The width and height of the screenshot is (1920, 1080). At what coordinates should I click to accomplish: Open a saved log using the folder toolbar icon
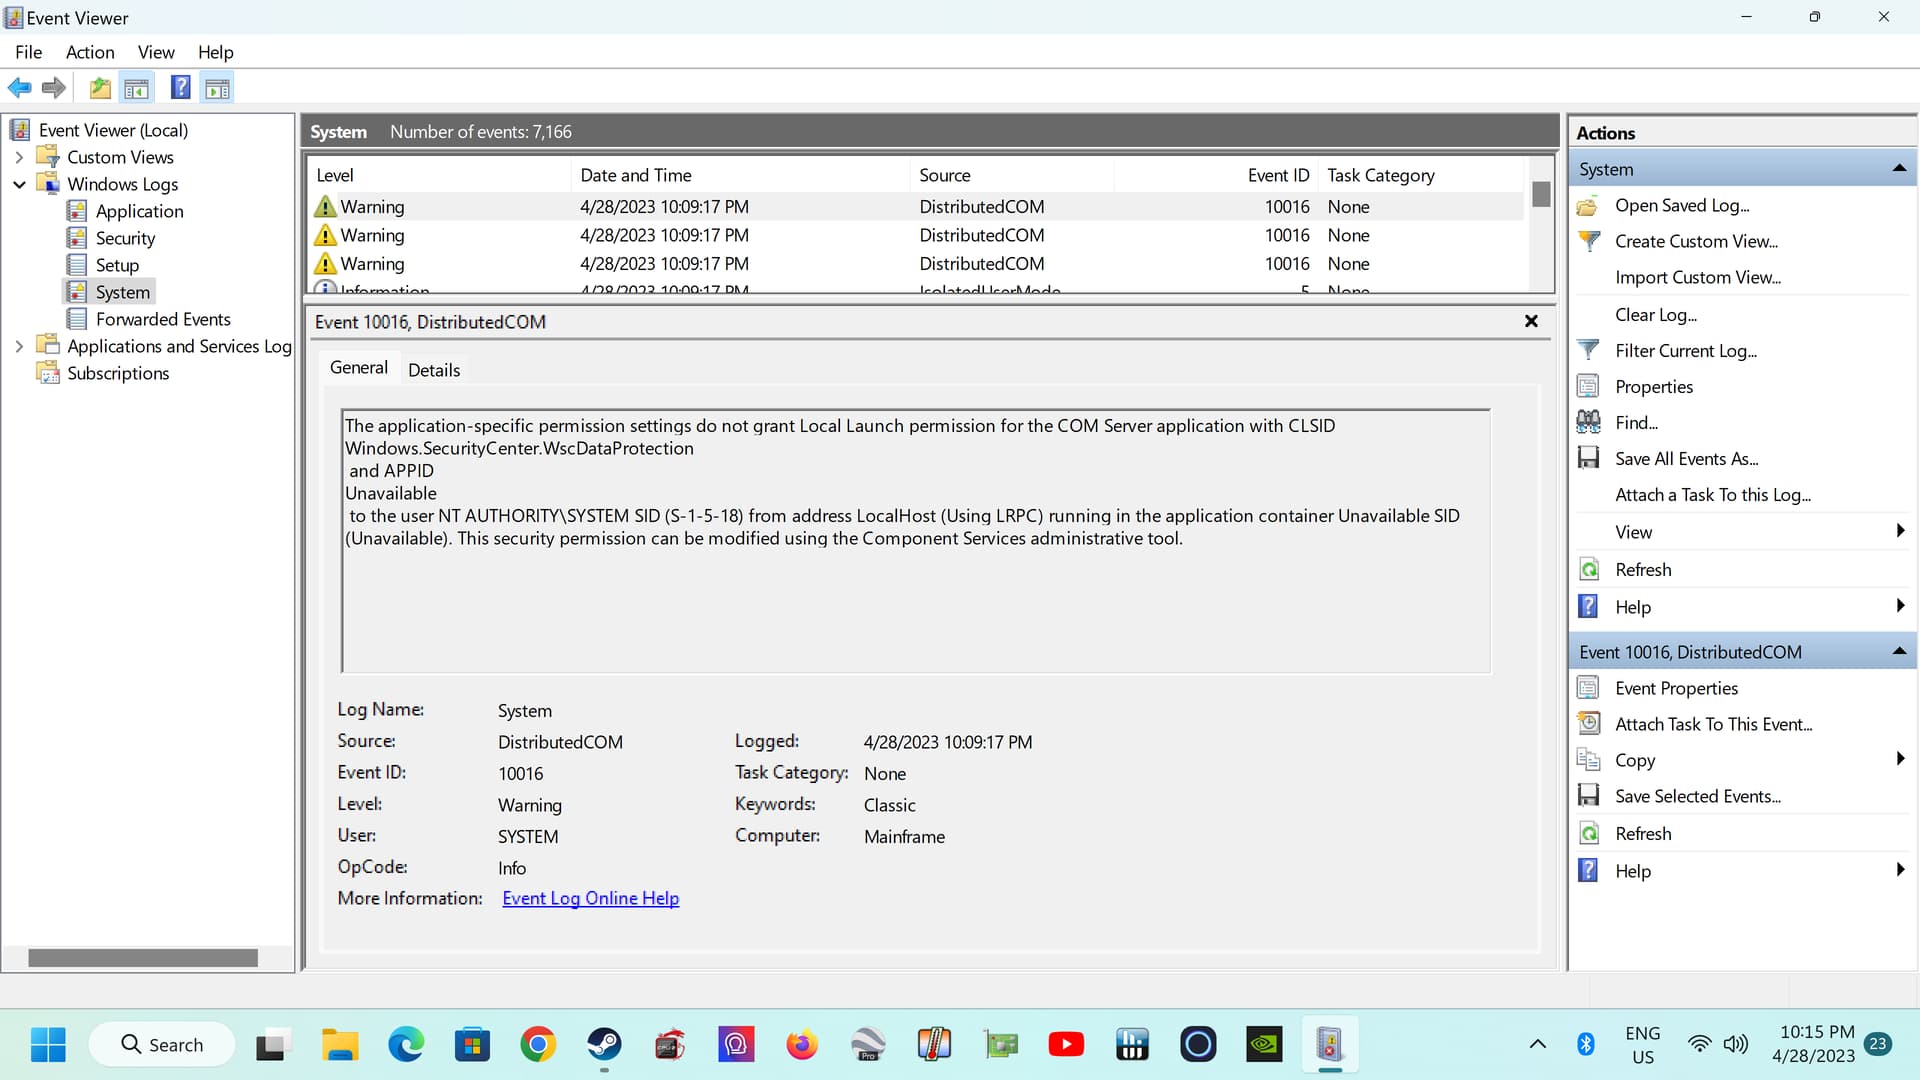(x=99, y=88)
